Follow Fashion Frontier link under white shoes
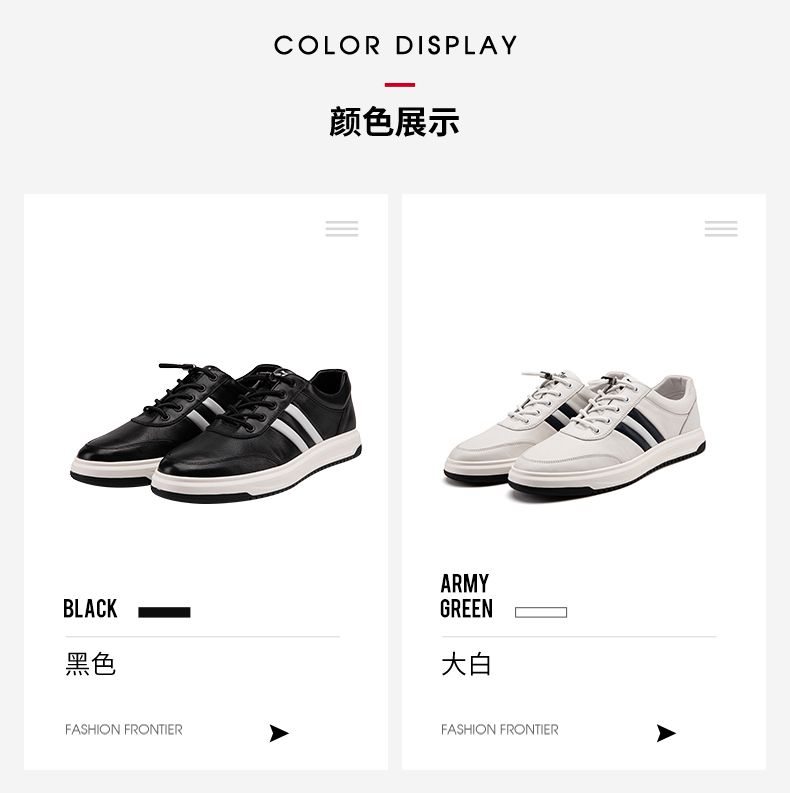 pos(500,729)
